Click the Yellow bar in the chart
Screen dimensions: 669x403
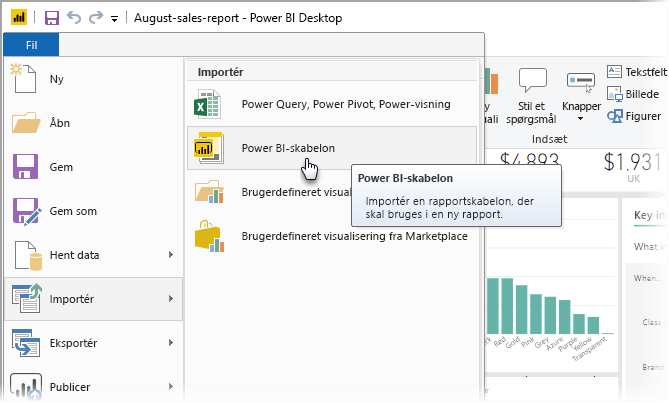point(593,325)
